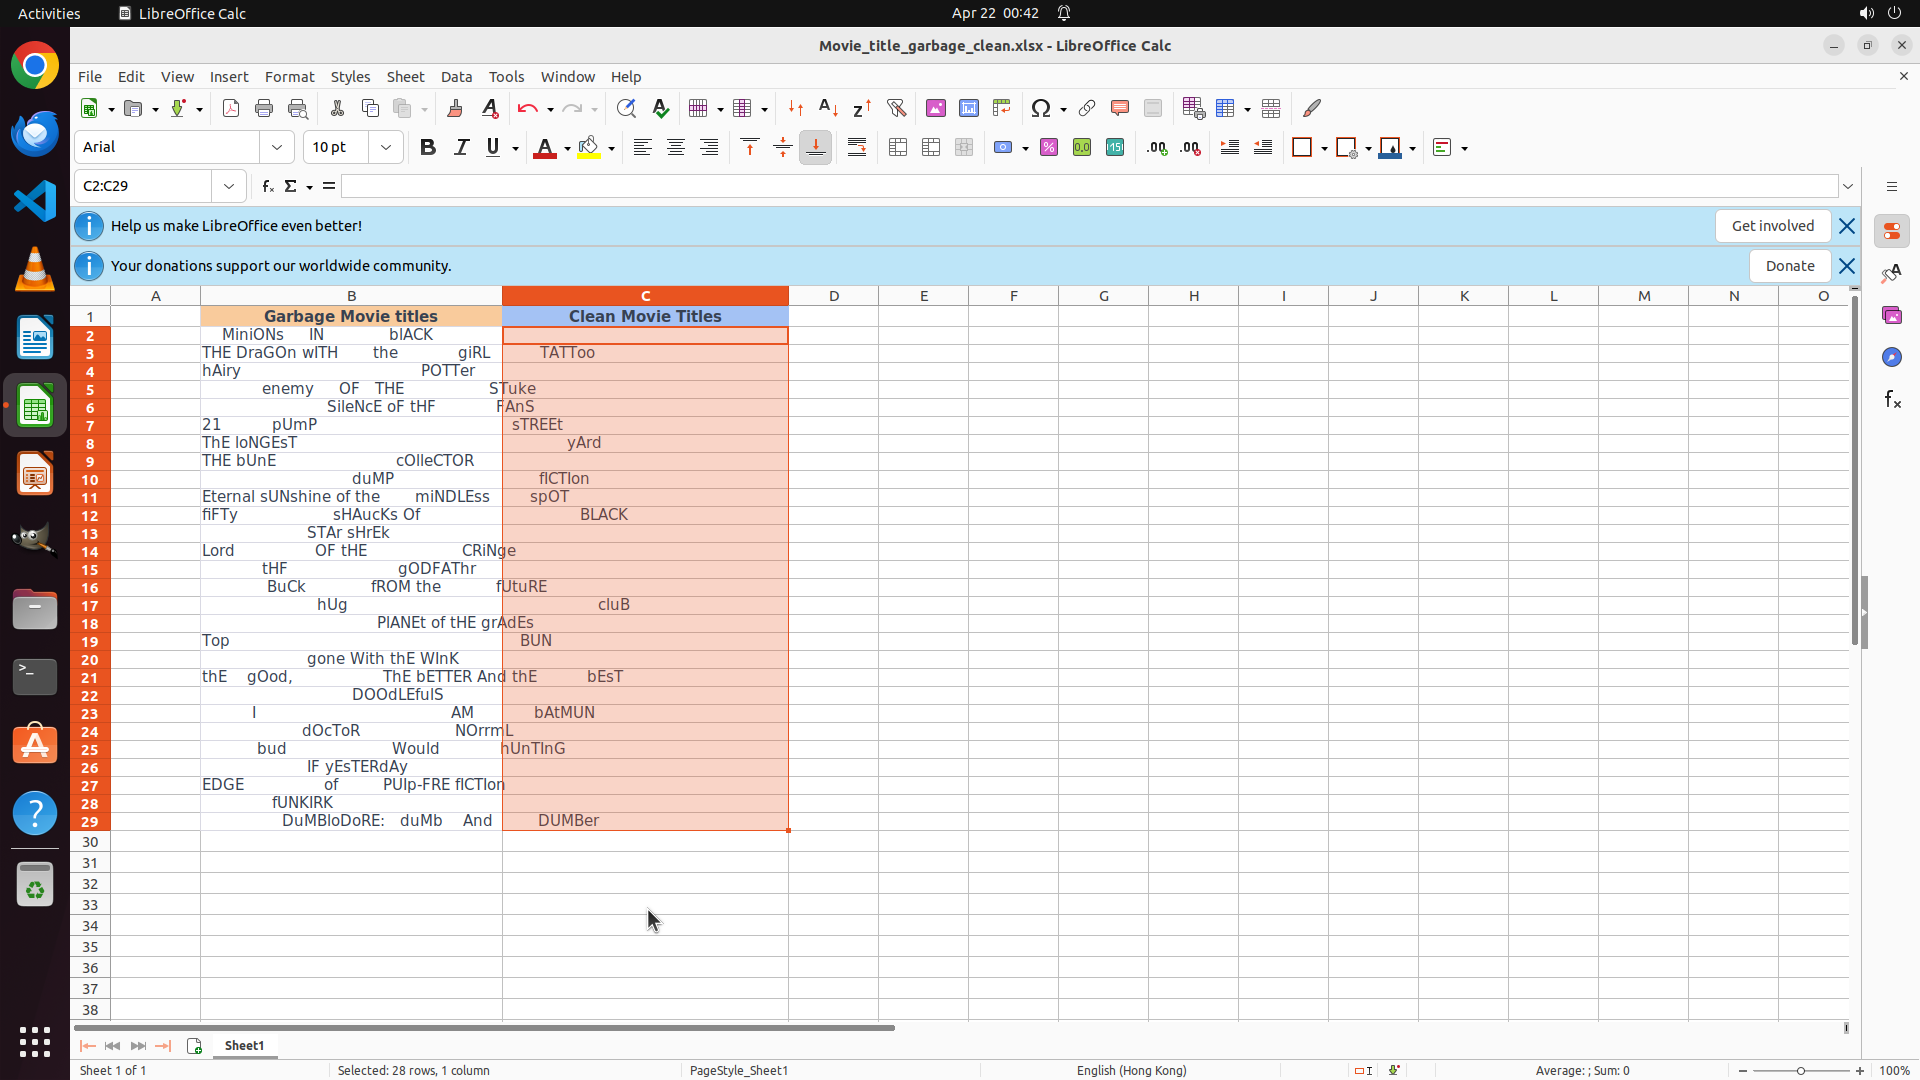Viewport: 1920px width, 1080px height.
Task: Click the Export as PDF icon
Action: (x=231, y=108)
